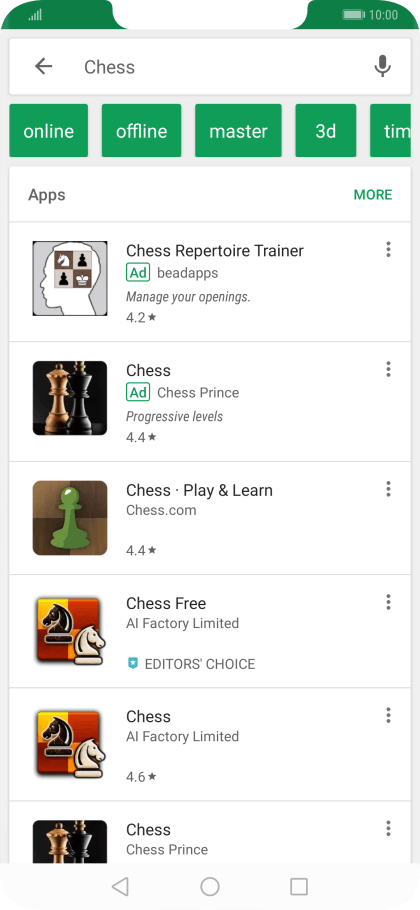
Task: Open Chess · Play & Learn pawn icon
Action: coord(70,518)
